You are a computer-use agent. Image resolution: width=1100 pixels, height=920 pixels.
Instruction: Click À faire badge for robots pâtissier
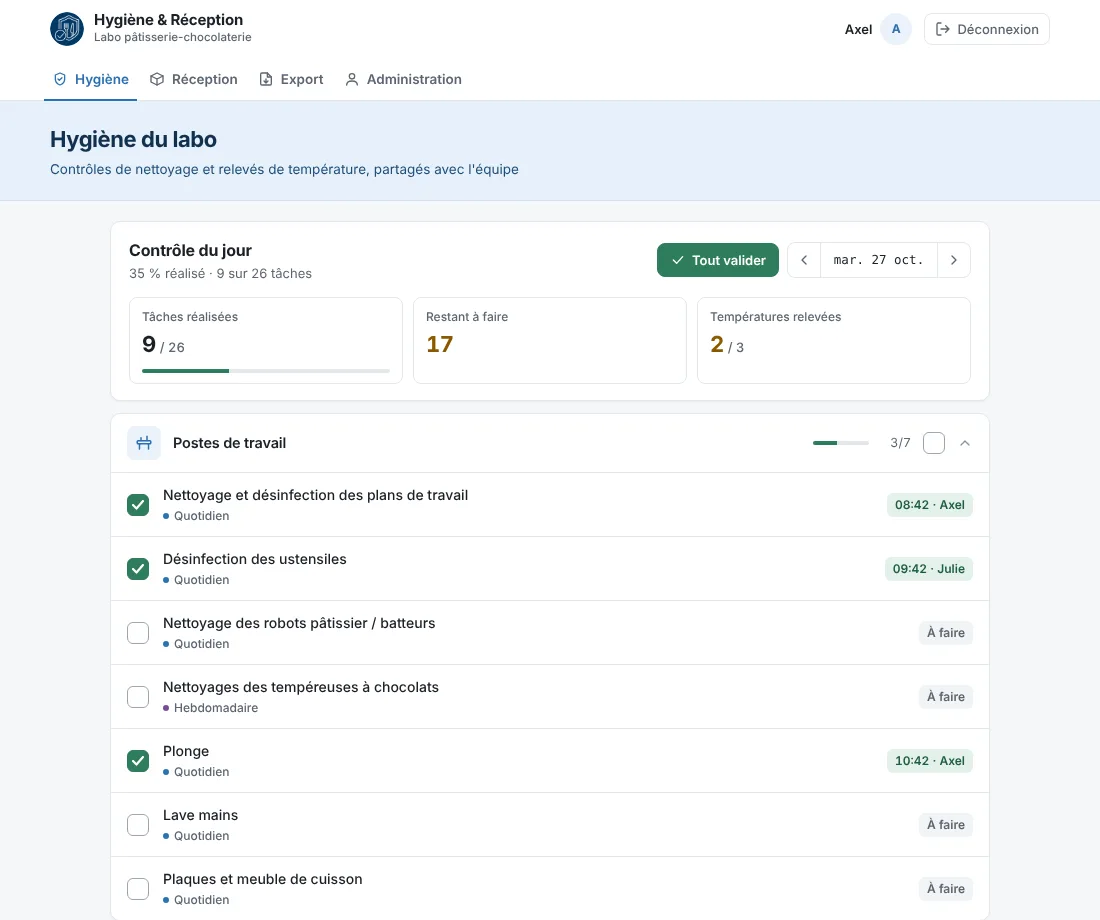click(946, 633)
